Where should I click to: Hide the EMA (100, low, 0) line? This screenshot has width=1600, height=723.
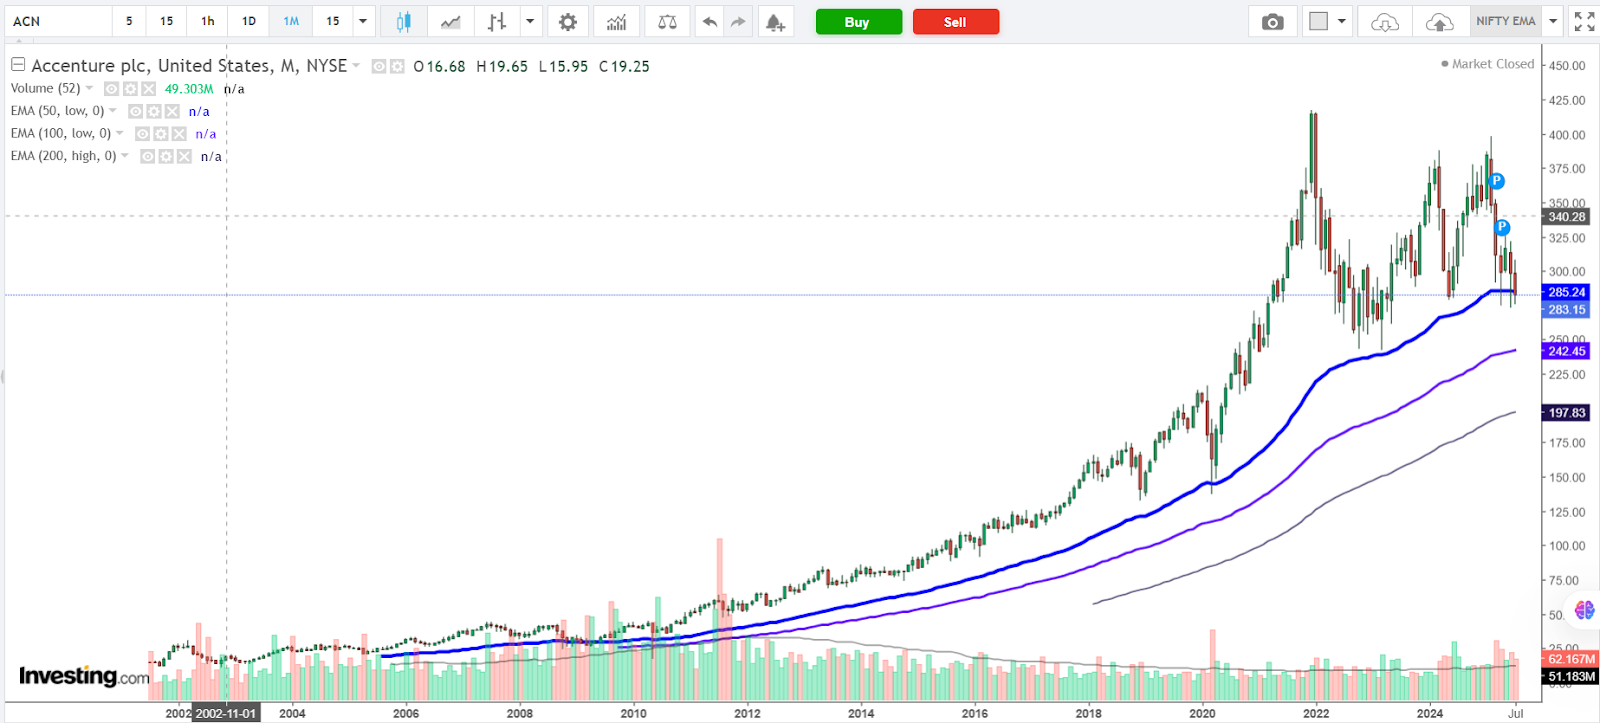pyautogui.click(x=143, y=134)
